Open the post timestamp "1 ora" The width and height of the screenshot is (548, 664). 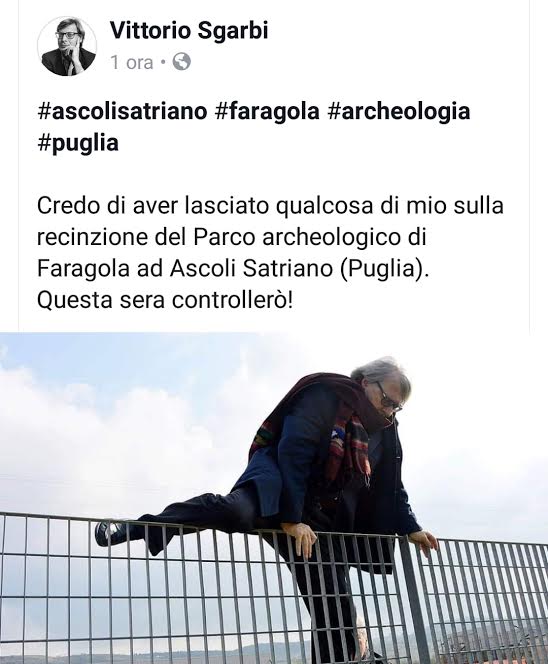[132, 63]
